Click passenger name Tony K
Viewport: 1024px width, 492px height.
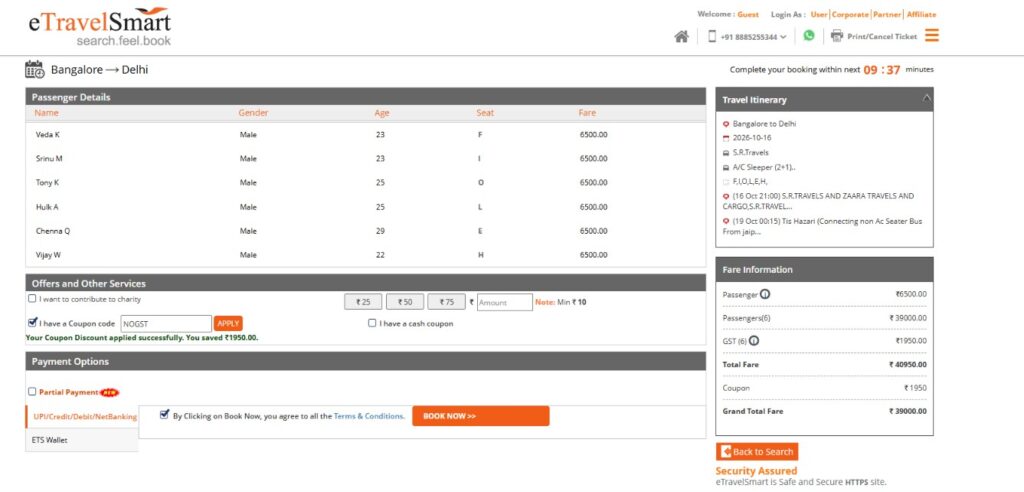47,183
